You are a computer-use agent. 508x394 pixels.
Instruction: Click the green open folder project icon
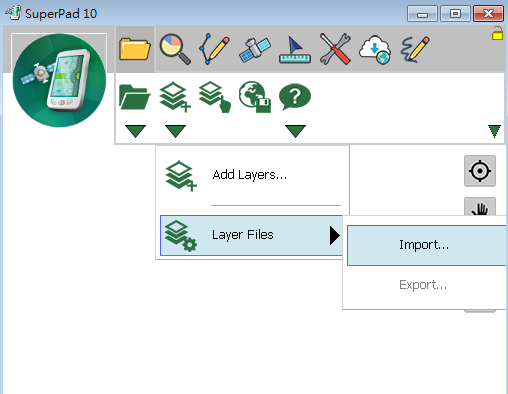[135, 97]
